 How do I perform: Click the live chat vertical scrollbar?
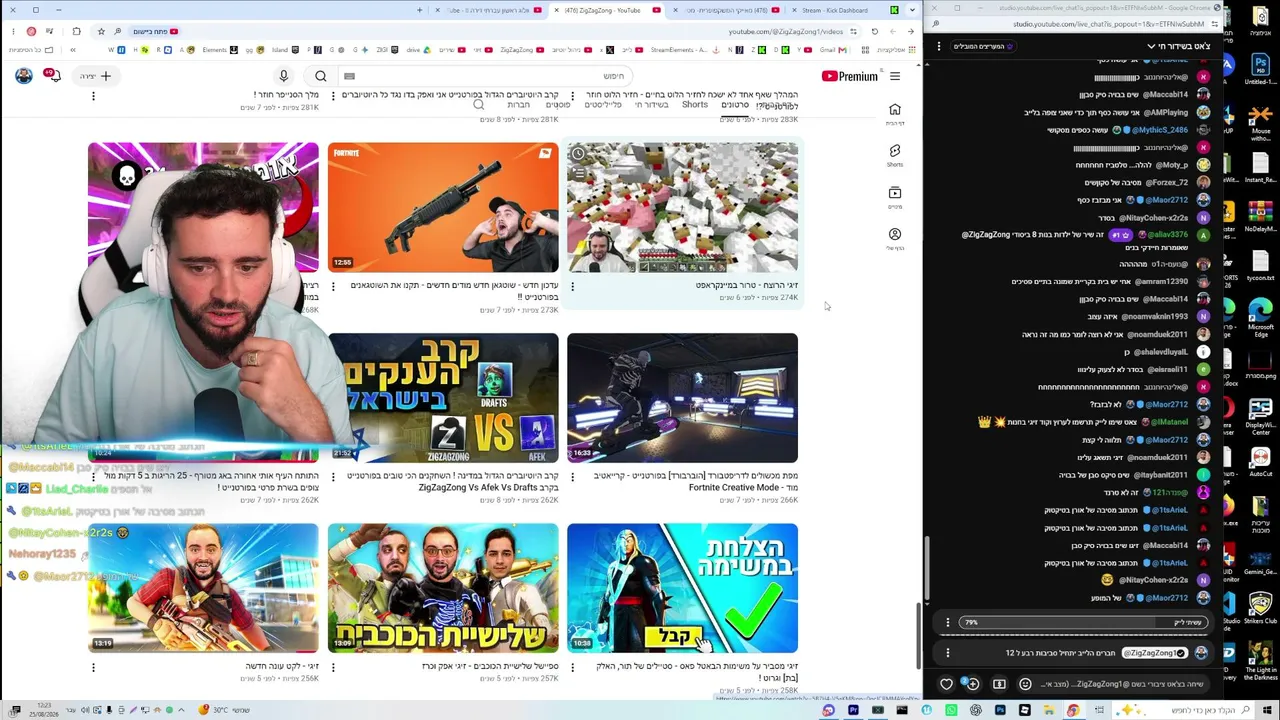pyautogui.click(x=926, y=570)
